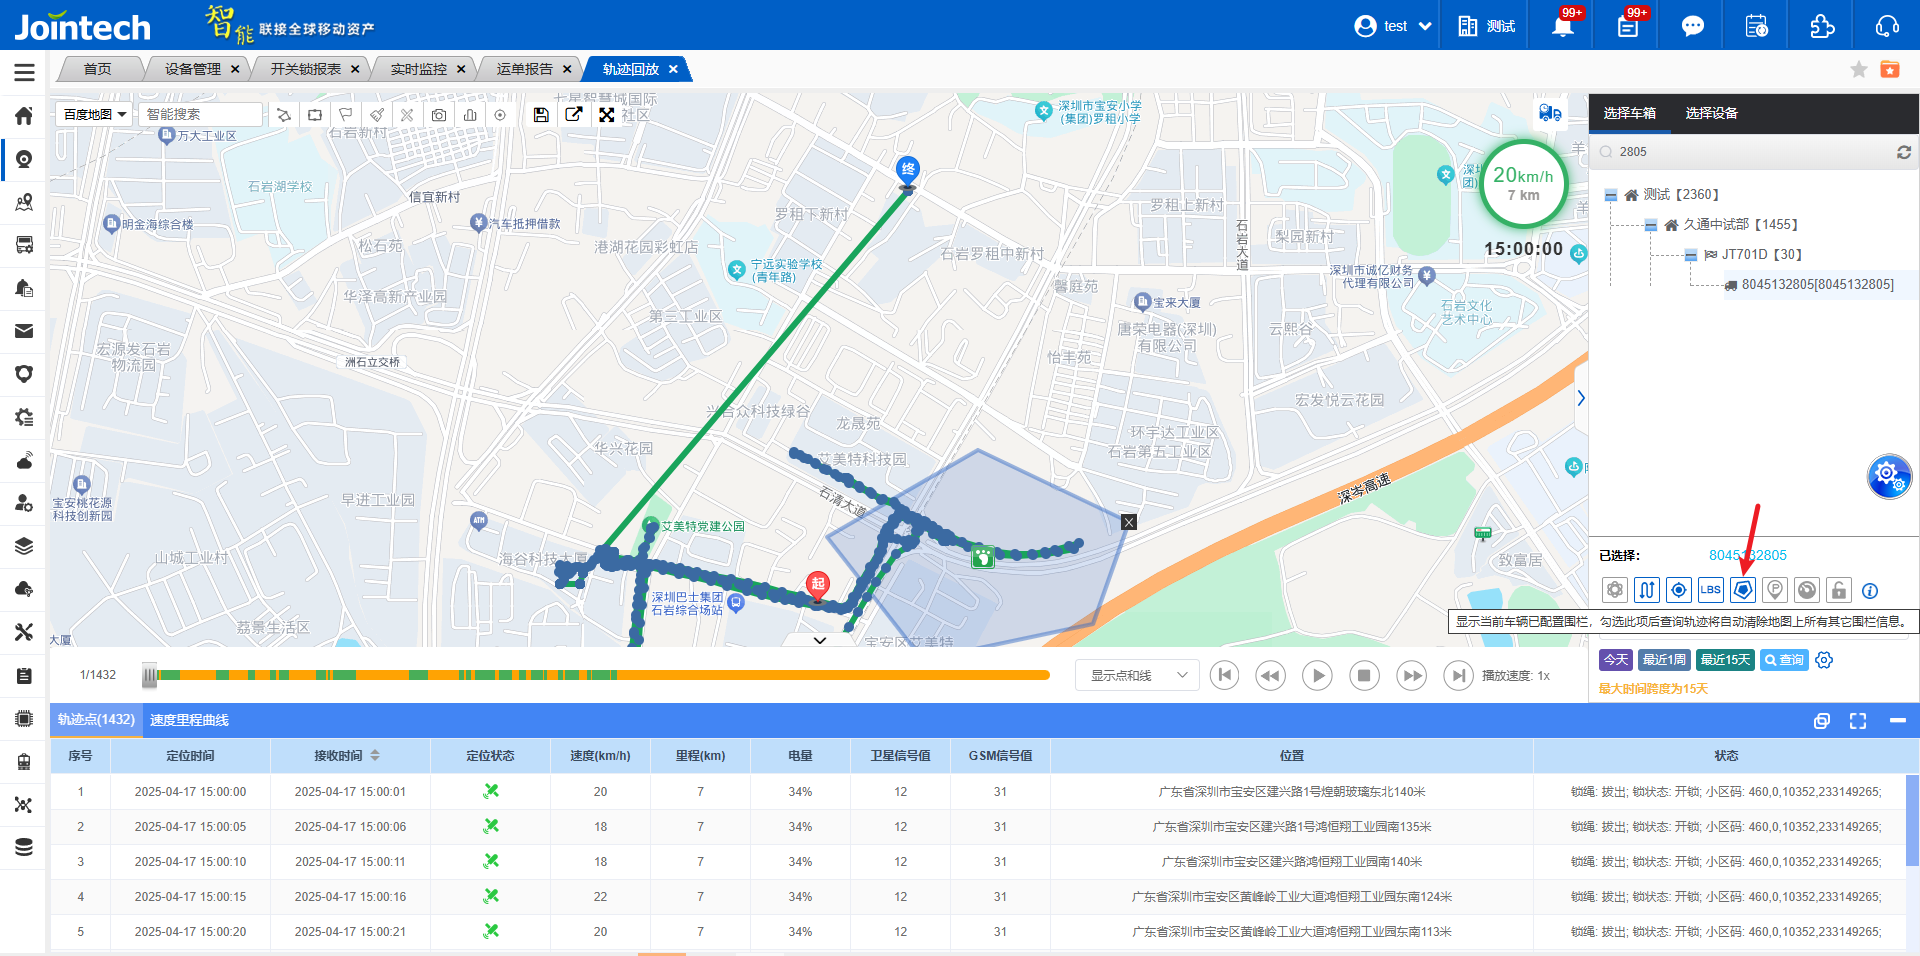Switch to the 实时监控 tab
The height and width of the screenshot is (956, 1920).
coord(418,69)
